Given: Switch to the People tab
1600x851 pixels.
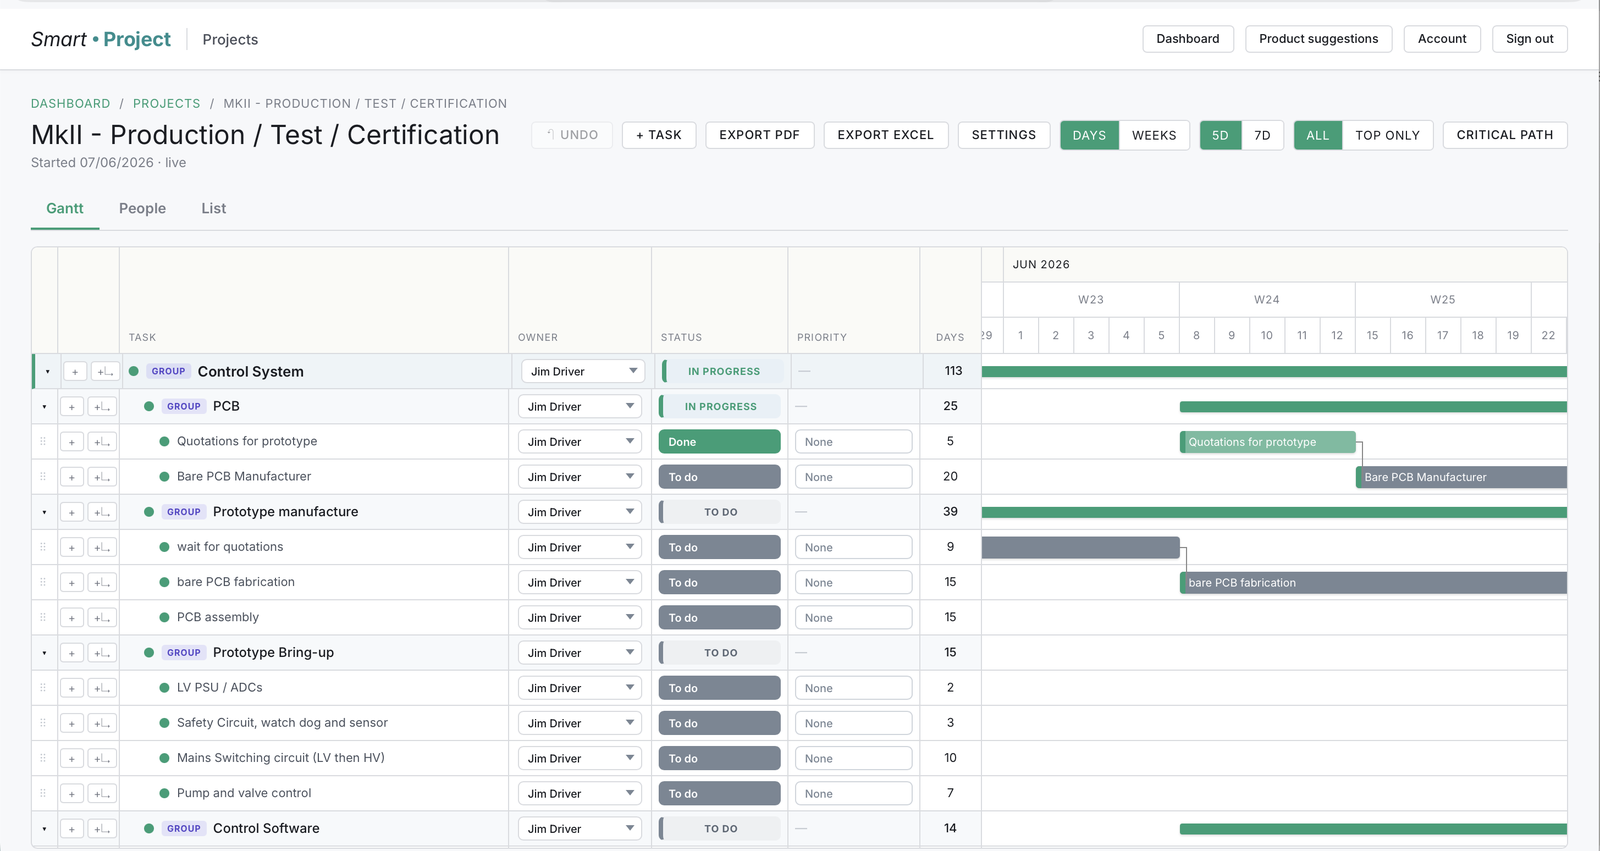Looking at the screenshot, I should coord(142,208).
